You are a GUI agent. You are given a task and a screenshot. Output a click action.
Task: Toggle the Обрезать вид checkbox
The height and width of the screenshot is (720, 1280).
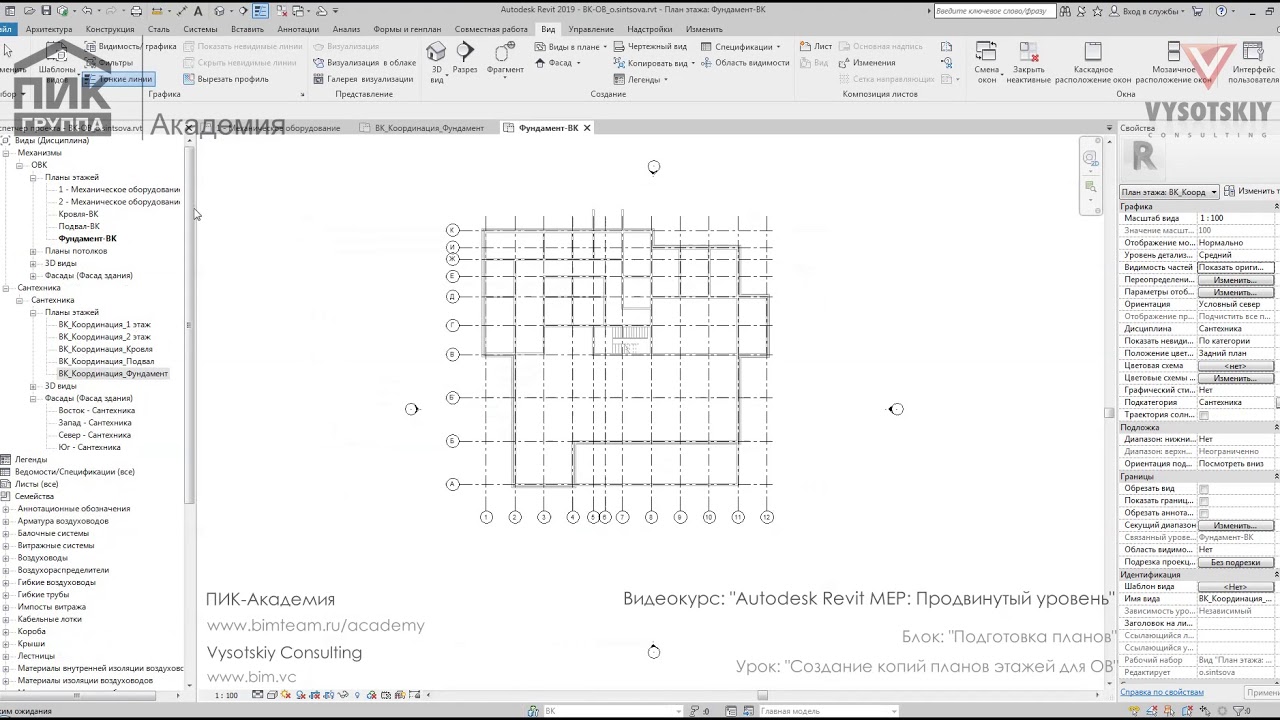pyautogui.click(x=1203, y=489)
